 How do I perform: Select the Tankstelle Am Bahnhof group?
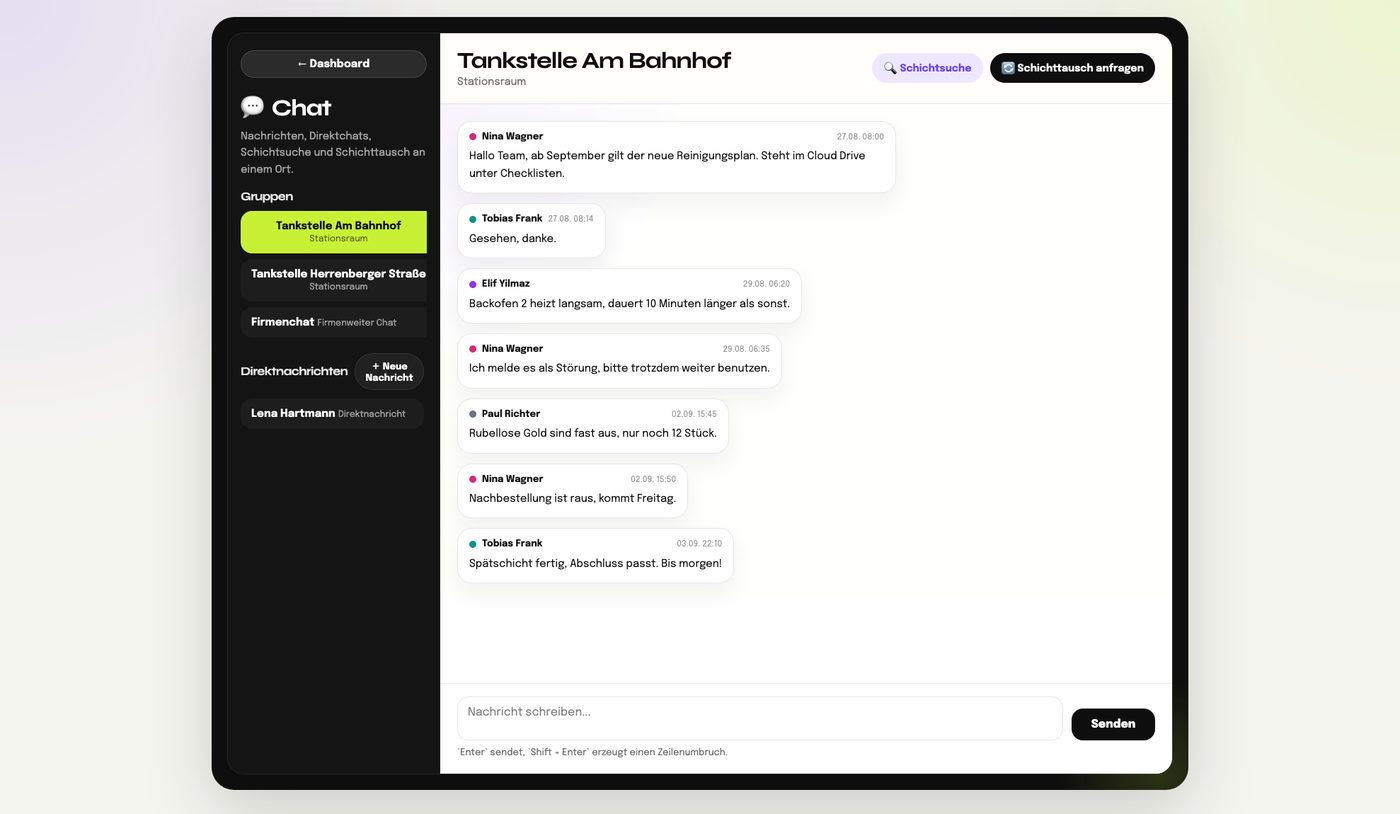tap(334, 232)
